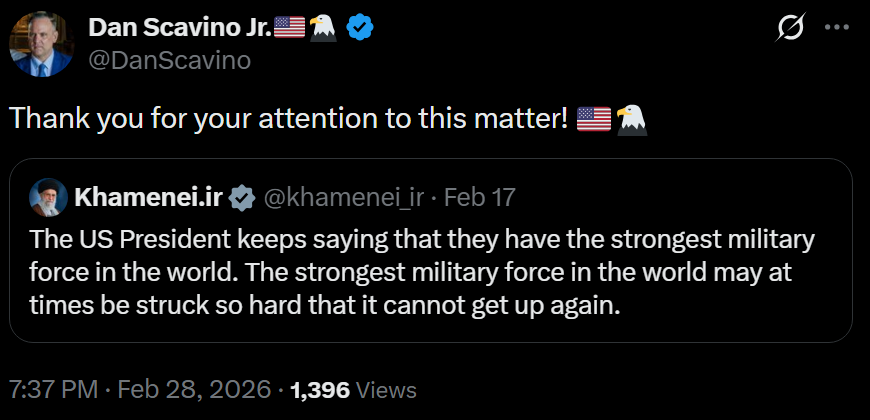This screenshot has width=870, height=420.
Task: Click the gray verified badge beside Khamenei.ir
Action: [241, 197]
